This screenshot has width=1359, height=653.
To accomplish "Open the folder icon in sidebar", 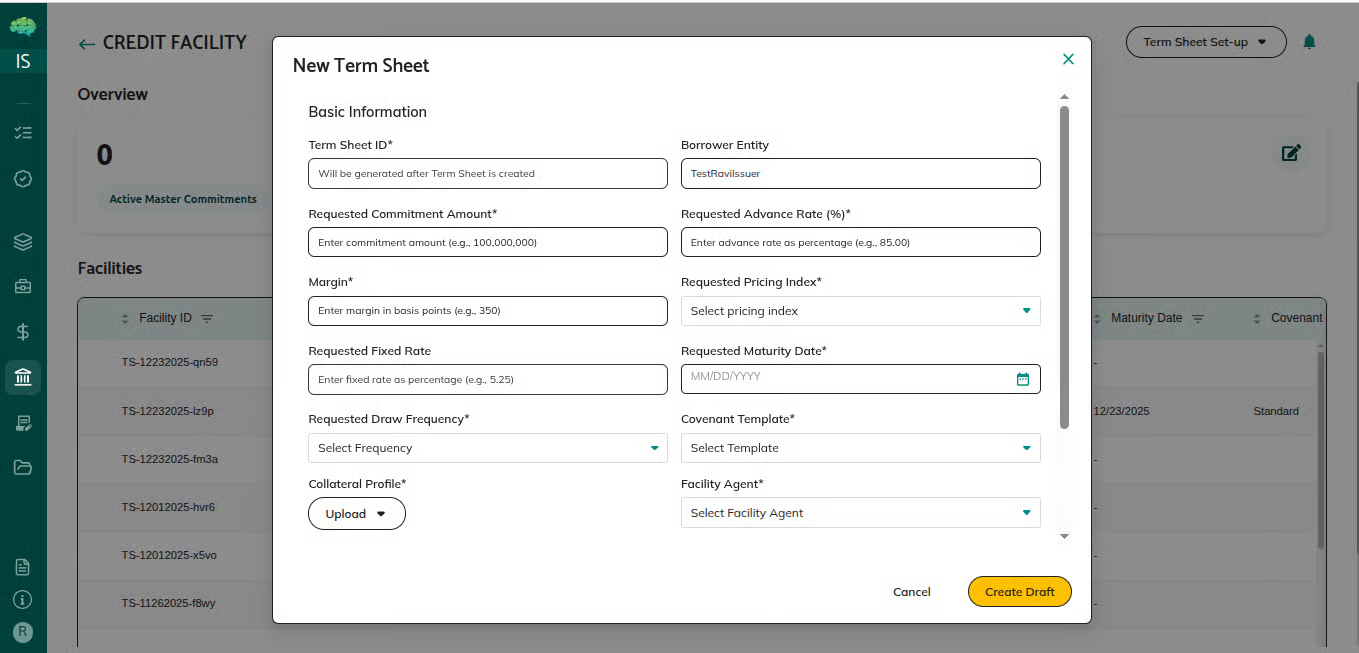I will 23,467.
